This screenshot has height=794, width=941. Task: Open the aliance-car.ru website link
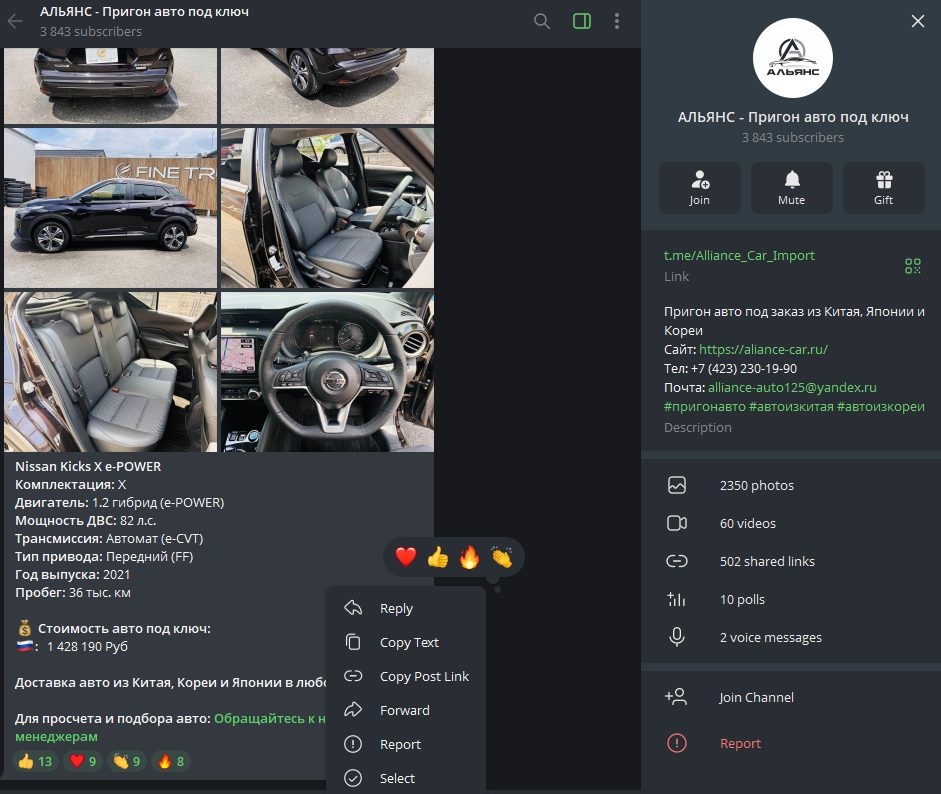tap(763, 349)
